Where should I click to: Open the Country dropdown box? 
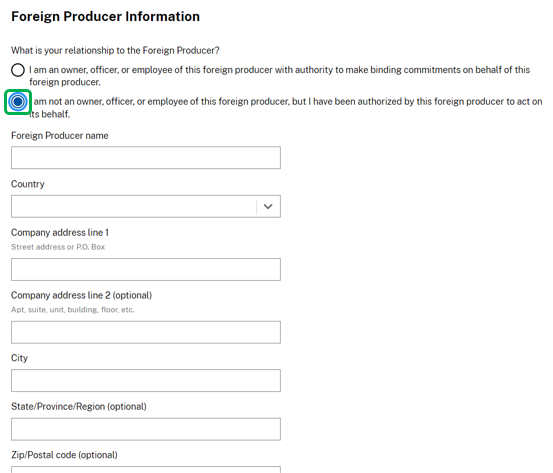pos(146,206)
